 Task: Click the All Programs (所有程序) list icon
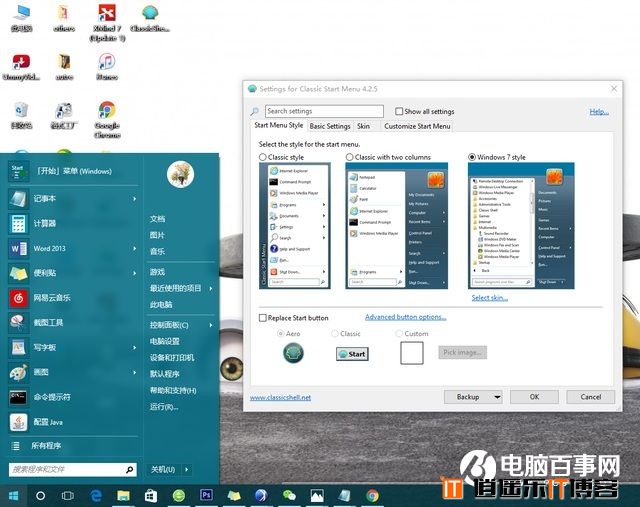click(x=16, y=446)
